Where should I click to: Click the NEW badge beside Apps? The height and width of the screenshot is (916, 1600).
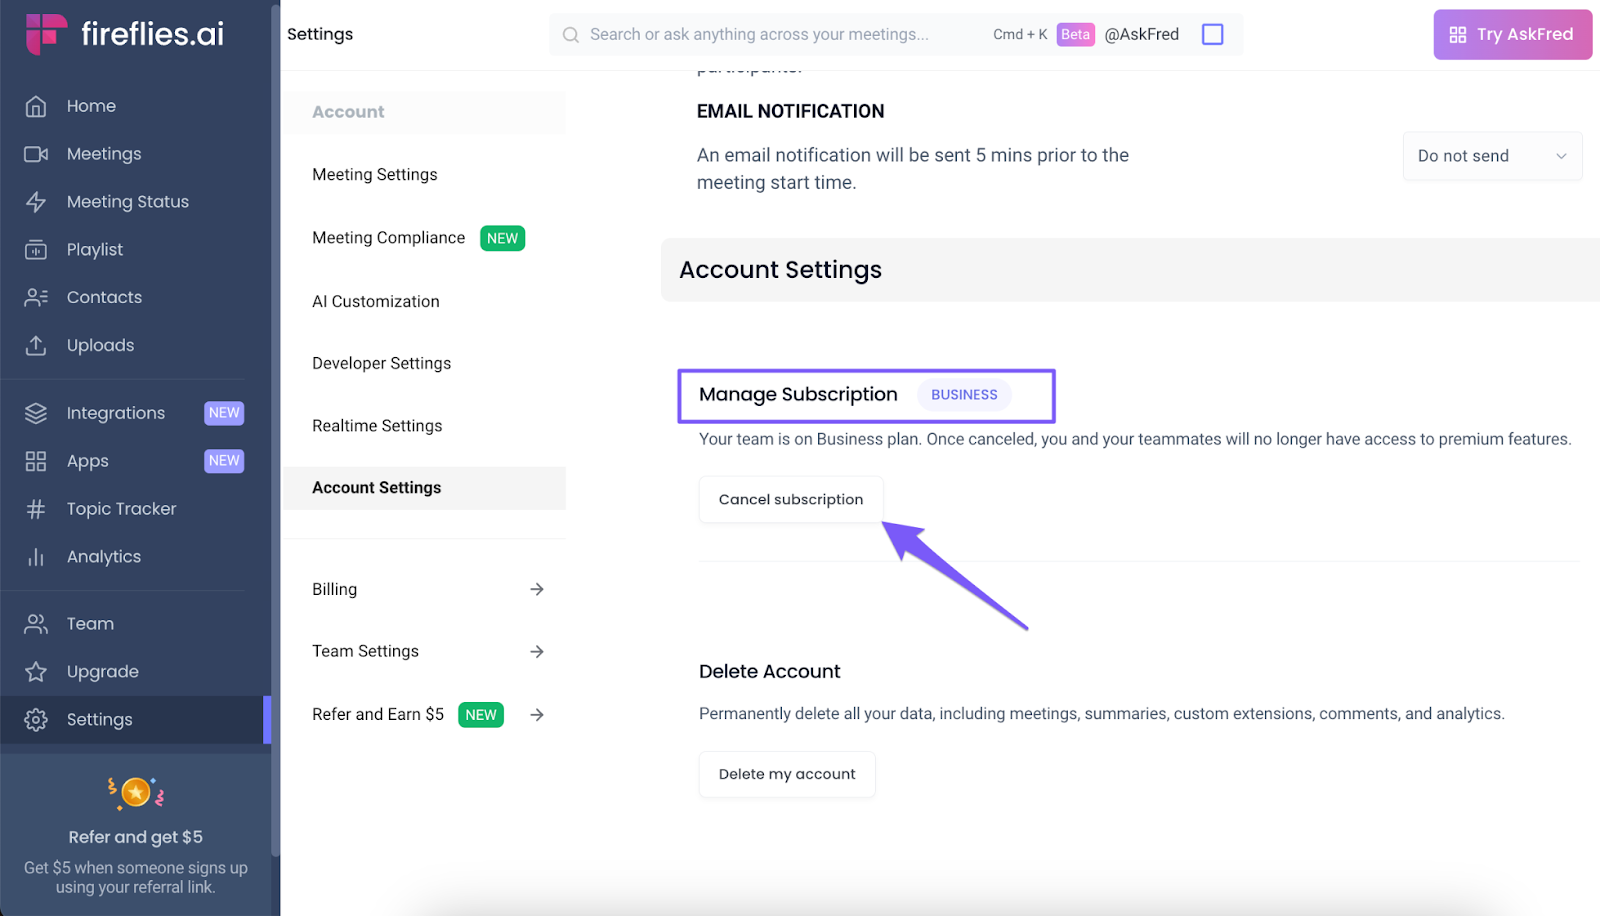point(224,461)
